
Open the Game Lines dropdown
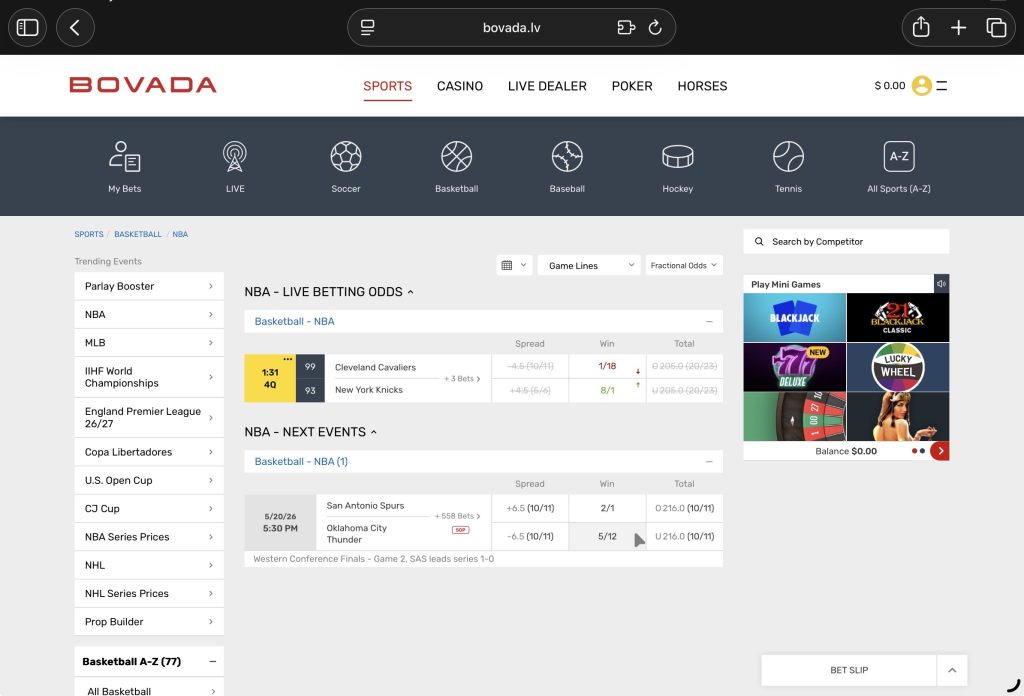[x=589, y=265]
